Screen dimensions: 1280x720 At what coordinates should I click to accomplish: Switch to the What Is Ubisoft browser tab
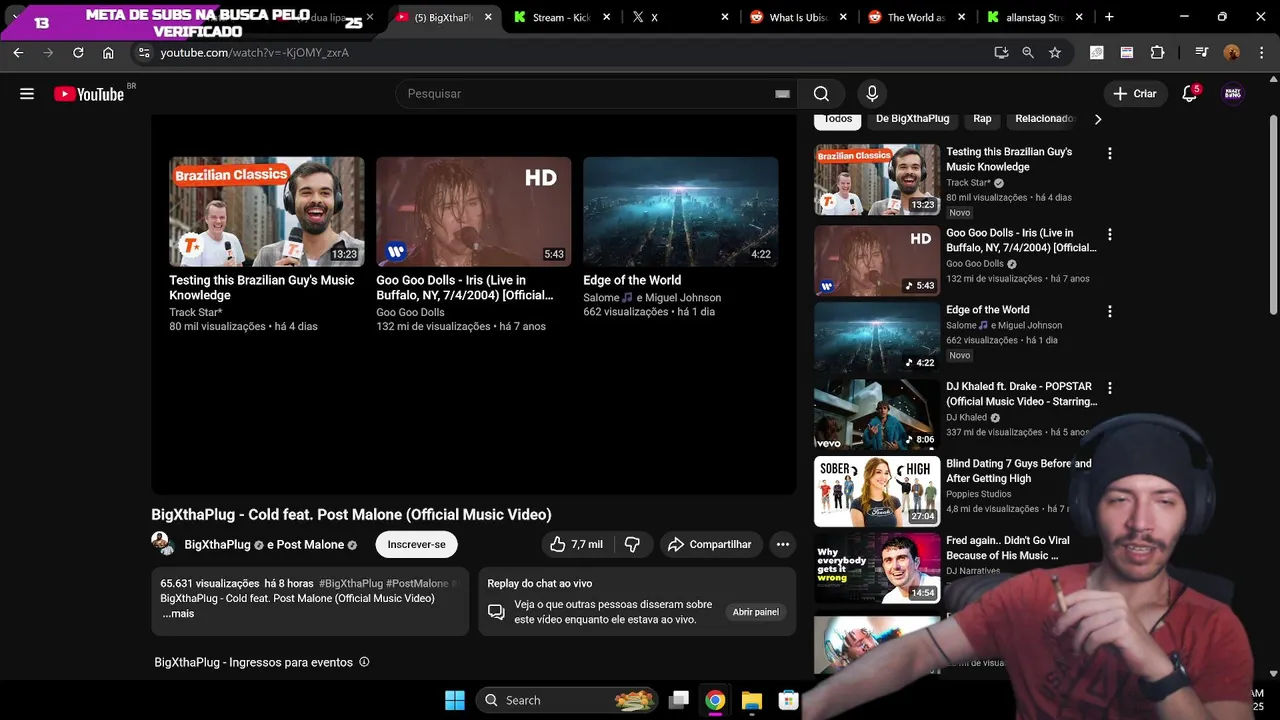(x=799, y=17)
